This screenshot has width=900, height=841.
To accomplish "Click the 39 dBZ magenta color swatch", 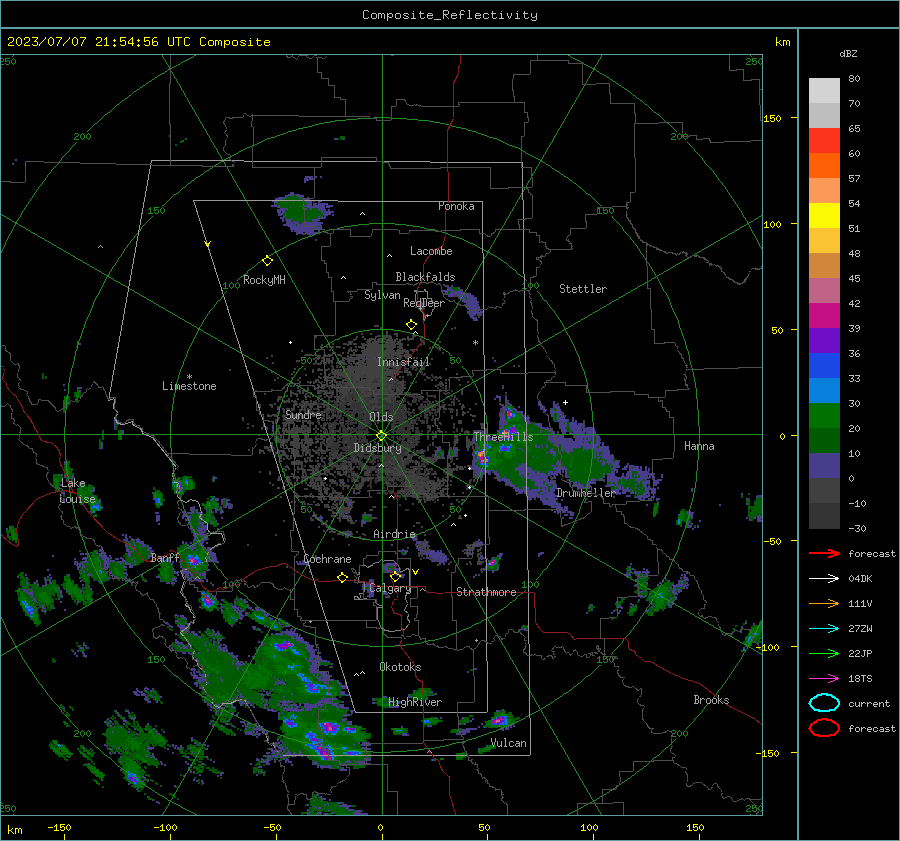I will [824, 316].
